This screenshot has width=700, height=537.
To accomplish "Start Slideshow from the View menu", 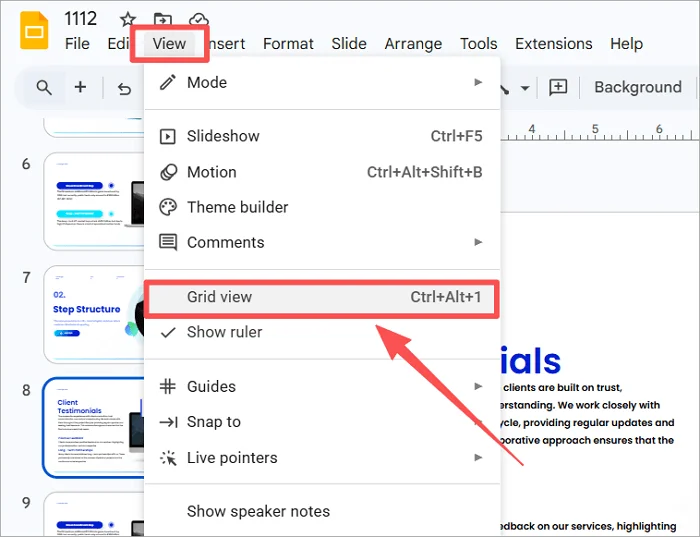I will pyautogui.click(x=322, y=136).
